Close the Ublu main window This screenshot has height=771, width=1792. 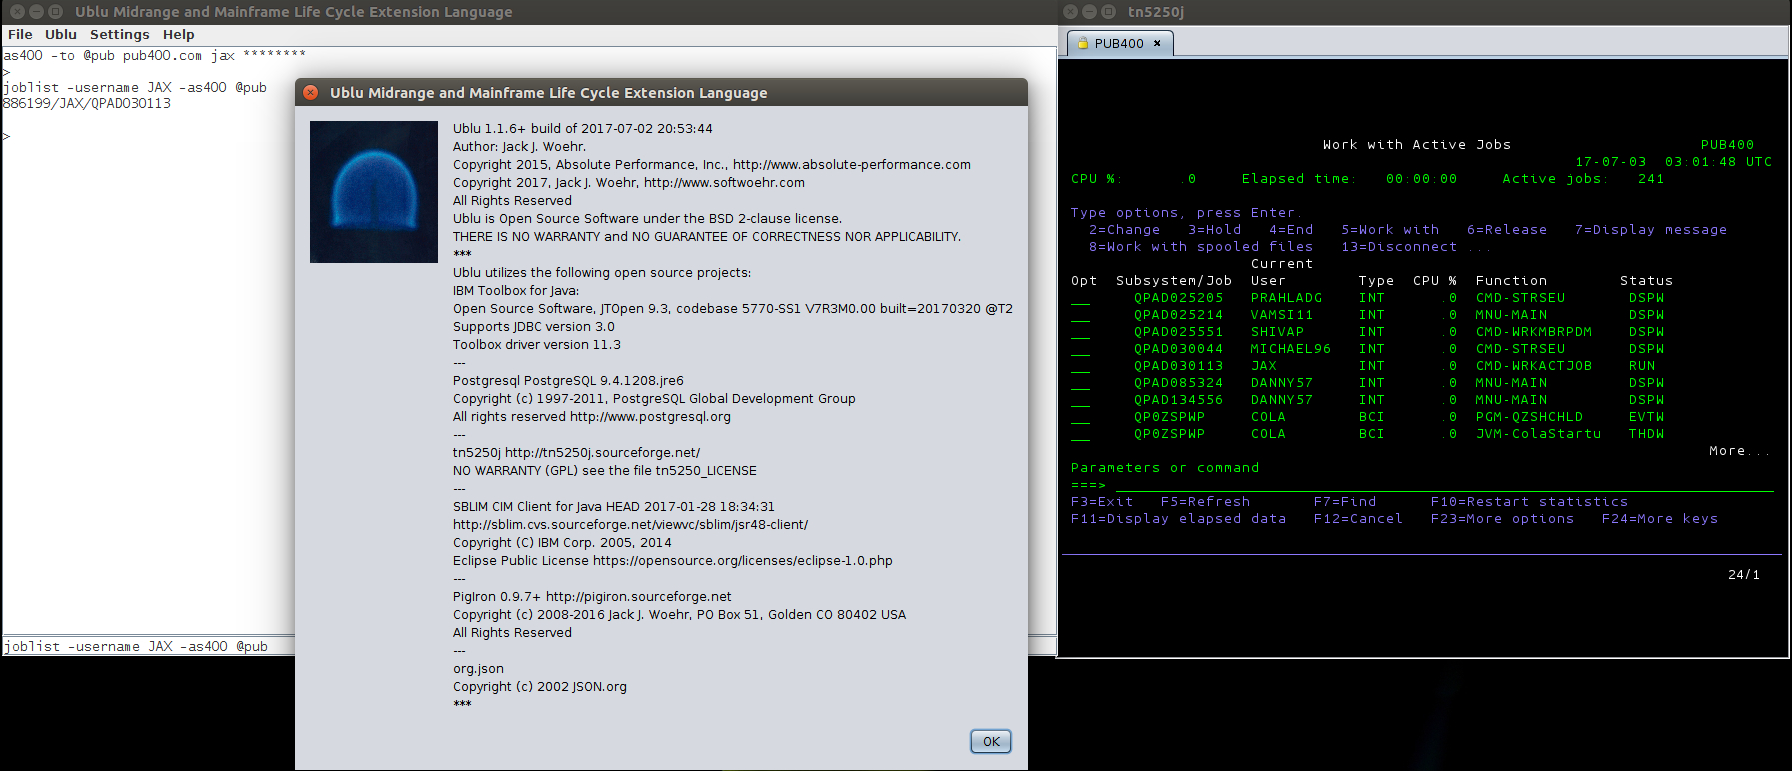point(17,12)
